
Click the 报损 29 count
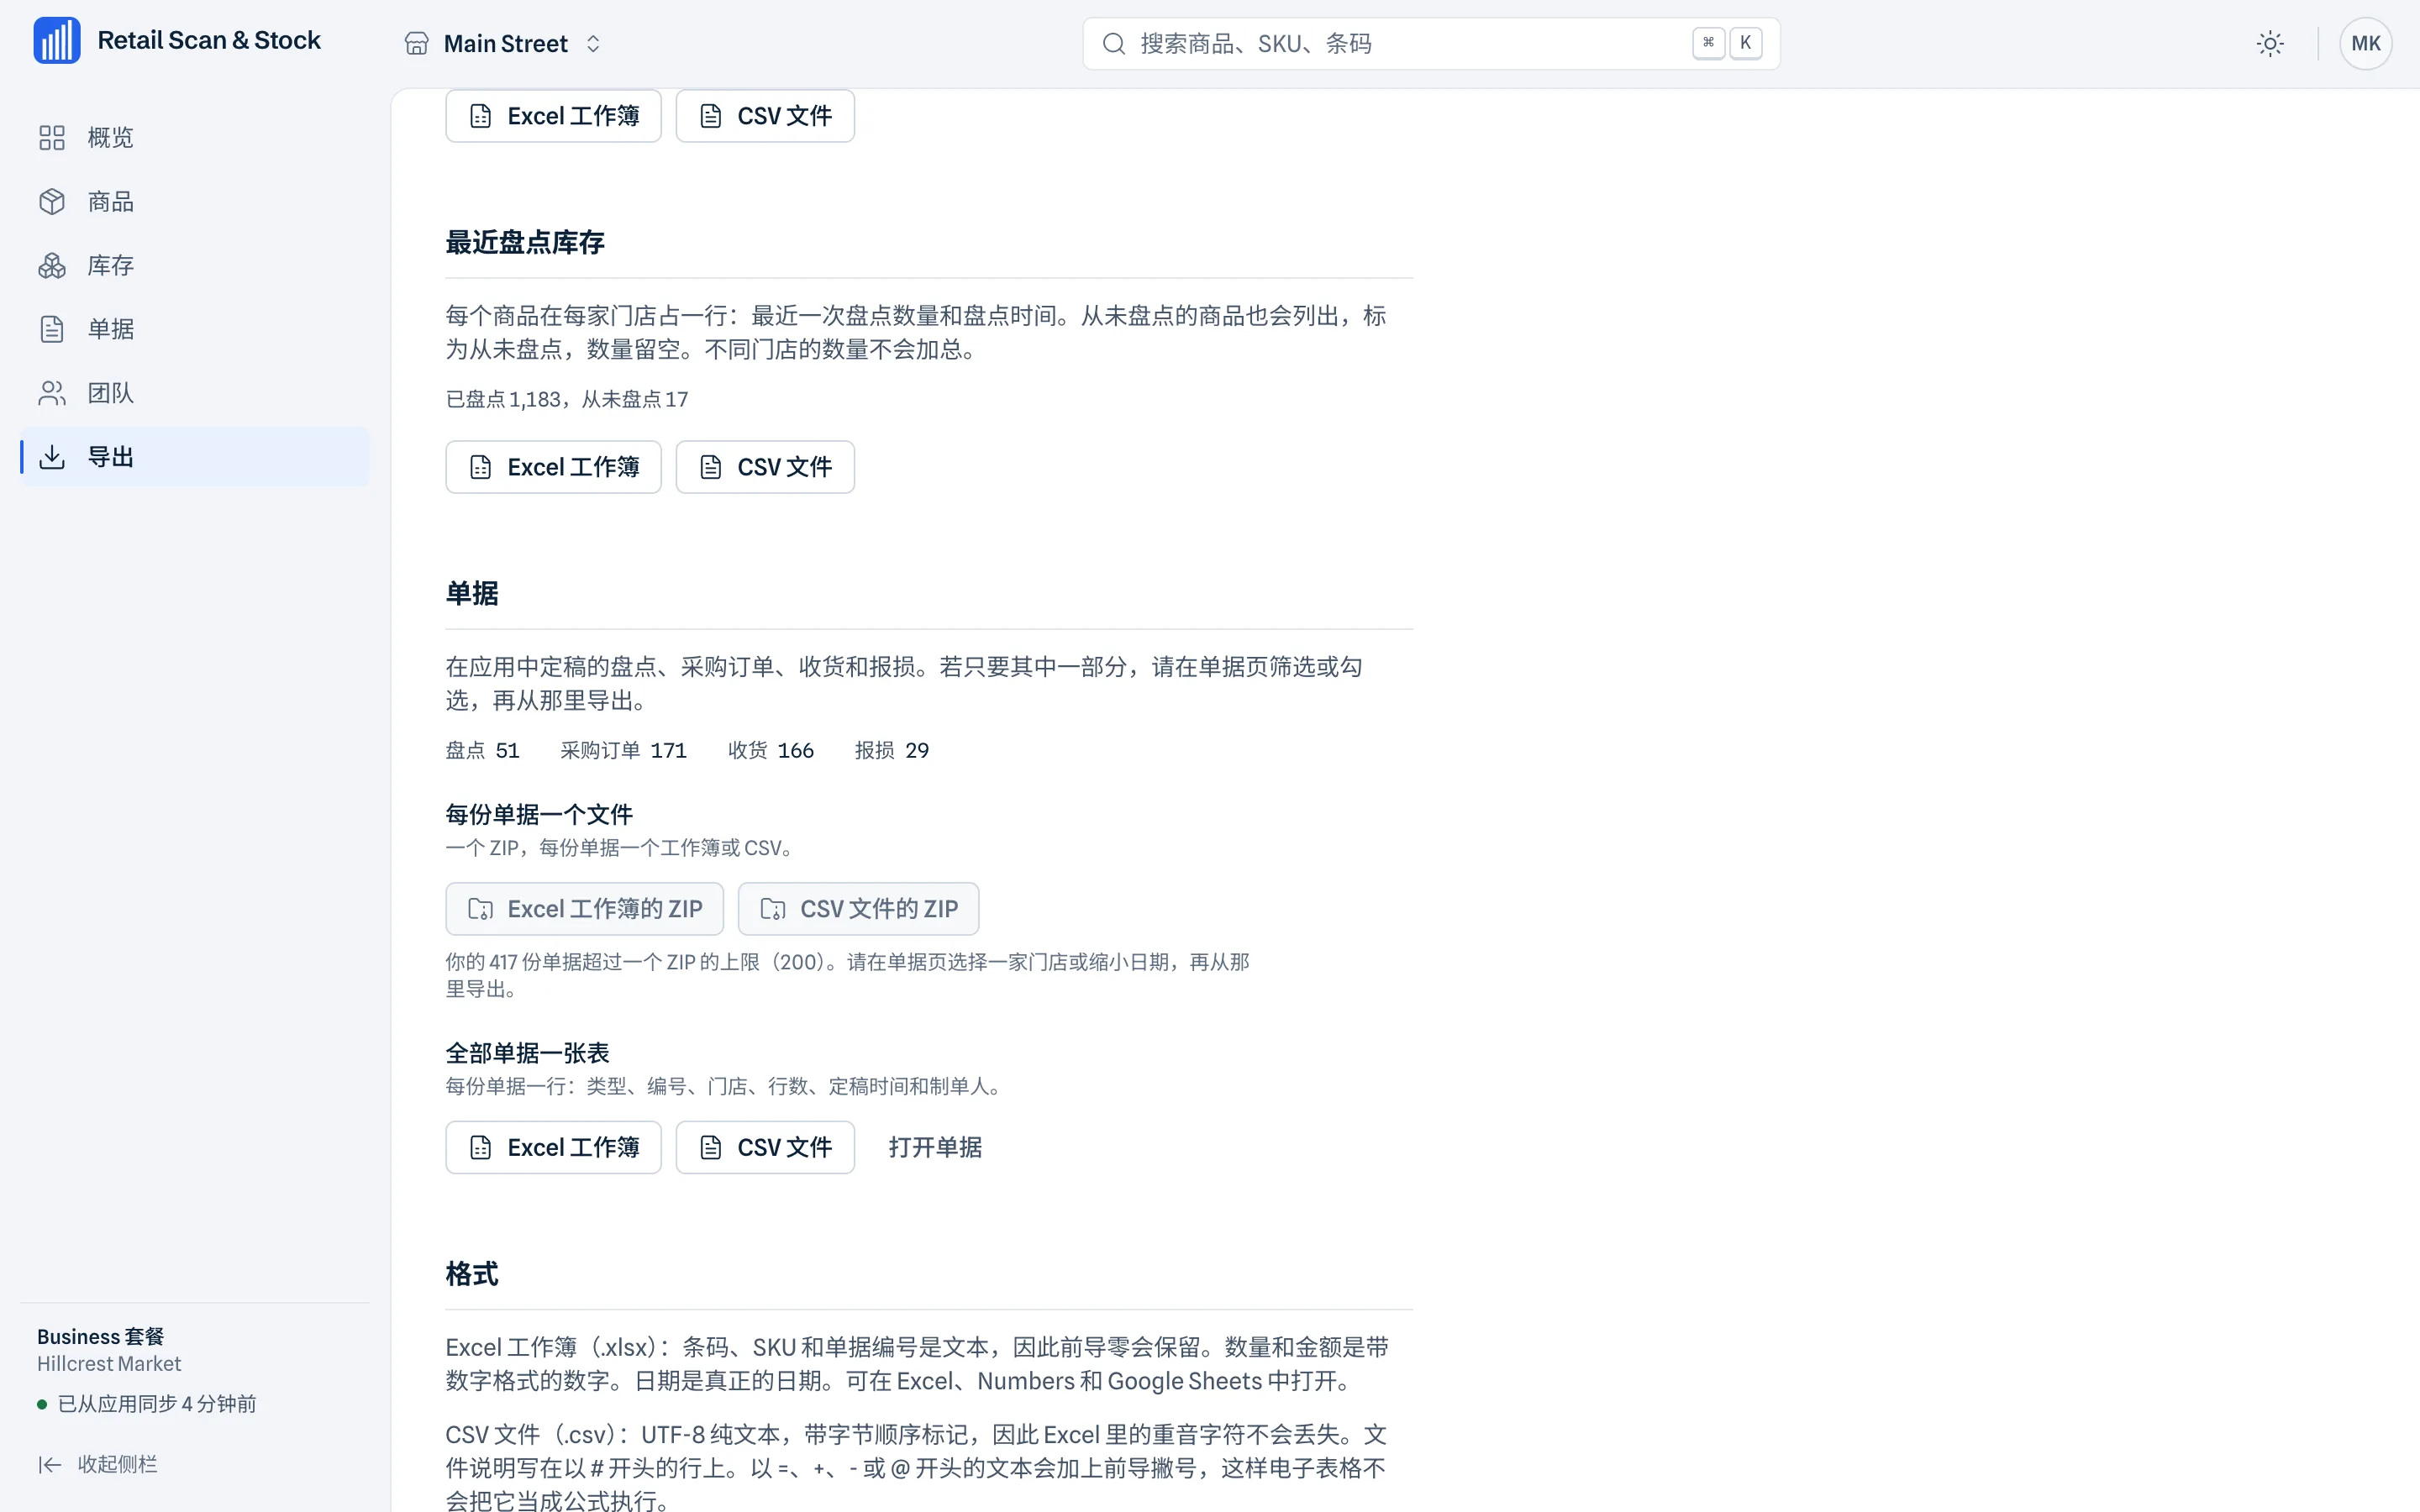[x=891, y=751]
